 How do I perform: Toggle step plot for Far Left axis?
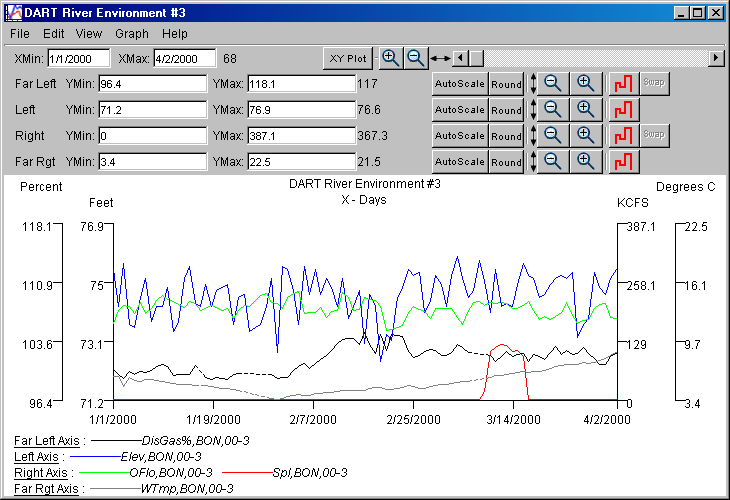(623, 84)
